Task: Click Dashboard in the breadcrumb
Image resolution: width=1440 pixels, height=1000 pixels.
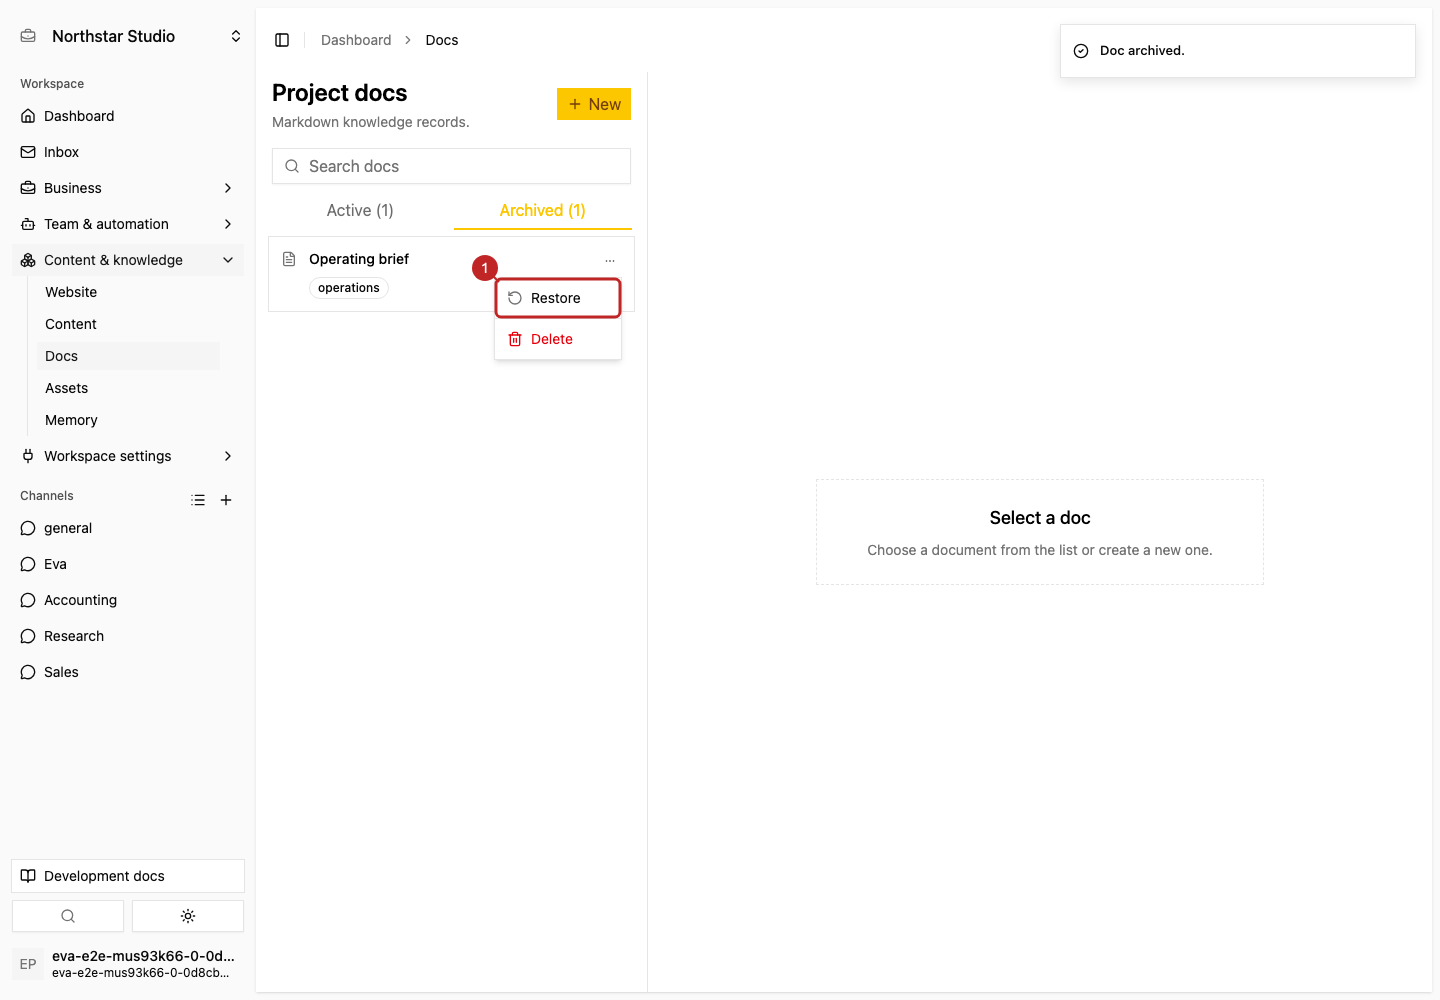Action: (356, 40)
